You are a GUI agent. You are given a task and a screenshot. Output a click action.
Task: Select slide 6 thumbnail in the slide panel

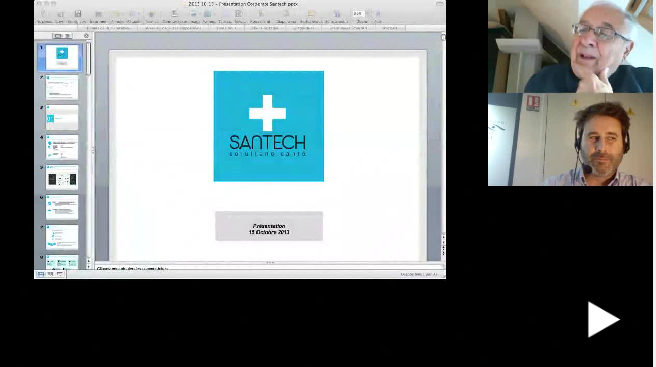click(62, 208)
